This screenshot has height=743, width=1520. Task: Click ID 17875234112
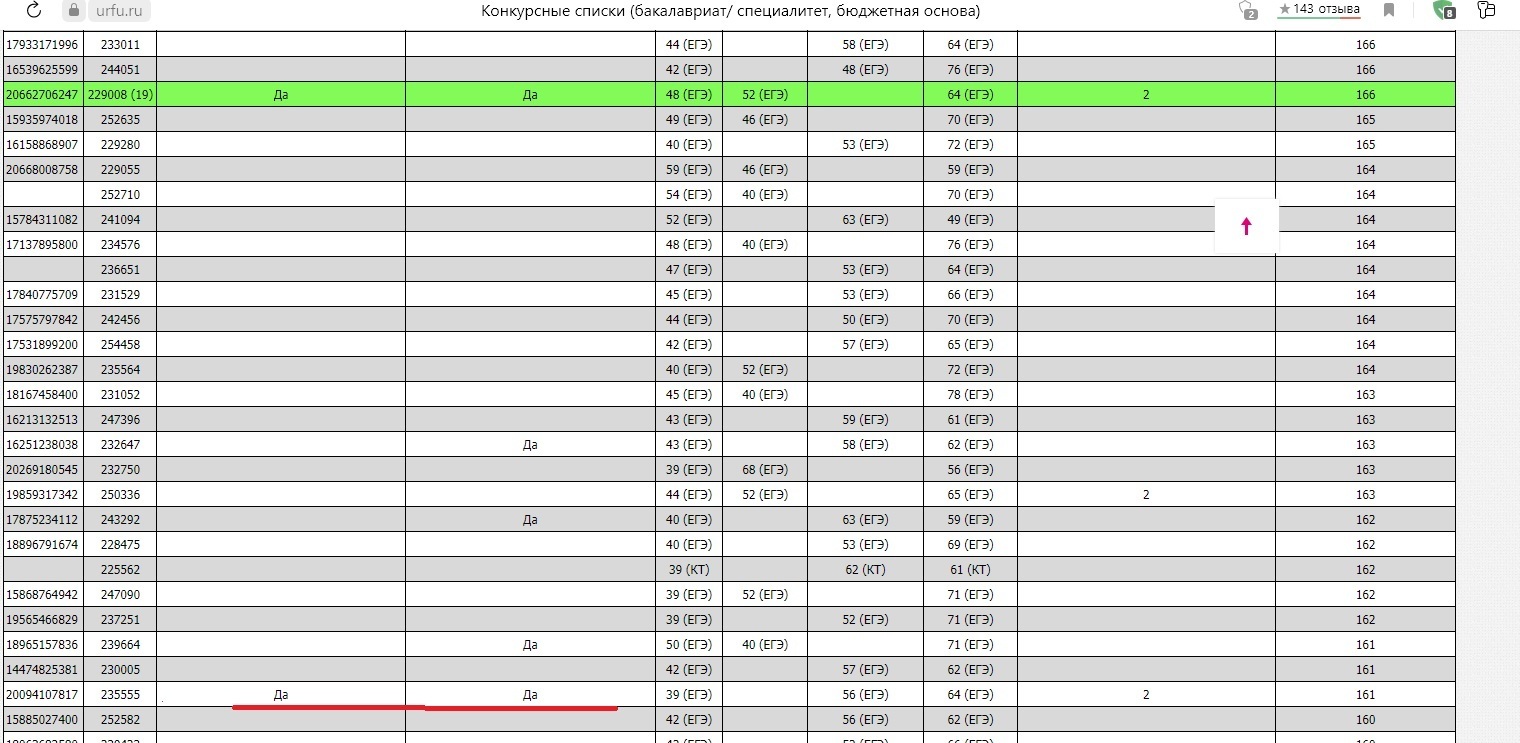point(42,520)
